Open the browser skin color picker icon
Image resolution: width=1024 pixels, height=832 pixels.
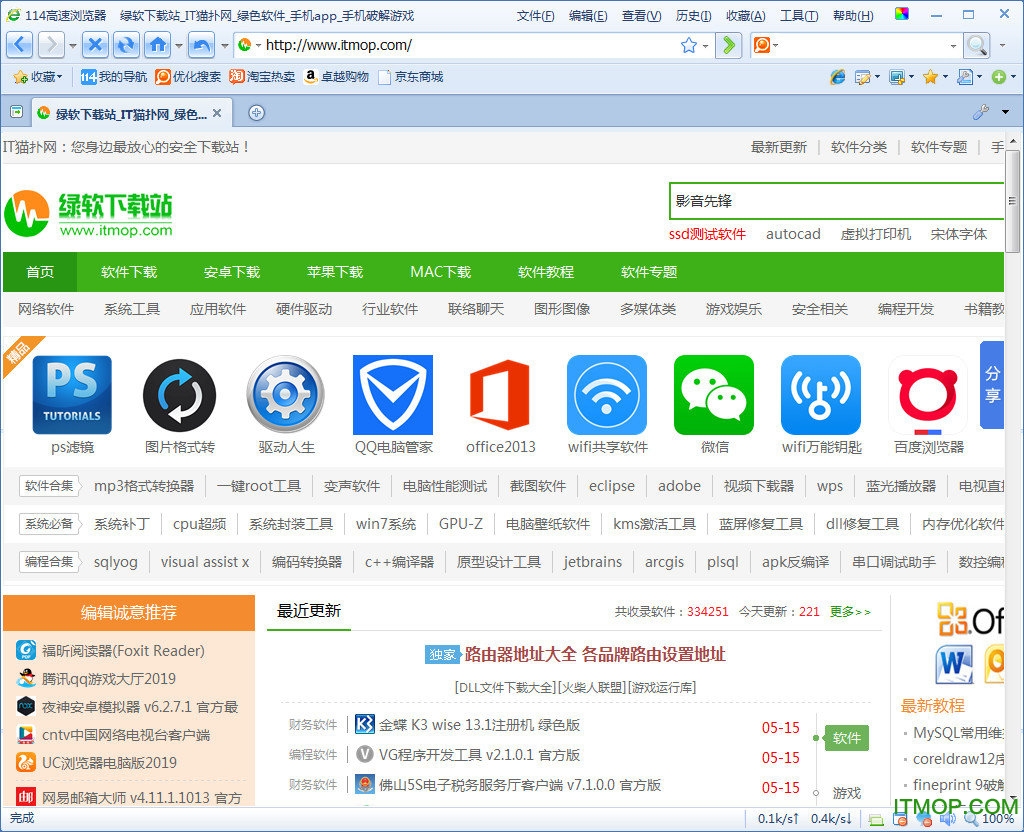902,14
